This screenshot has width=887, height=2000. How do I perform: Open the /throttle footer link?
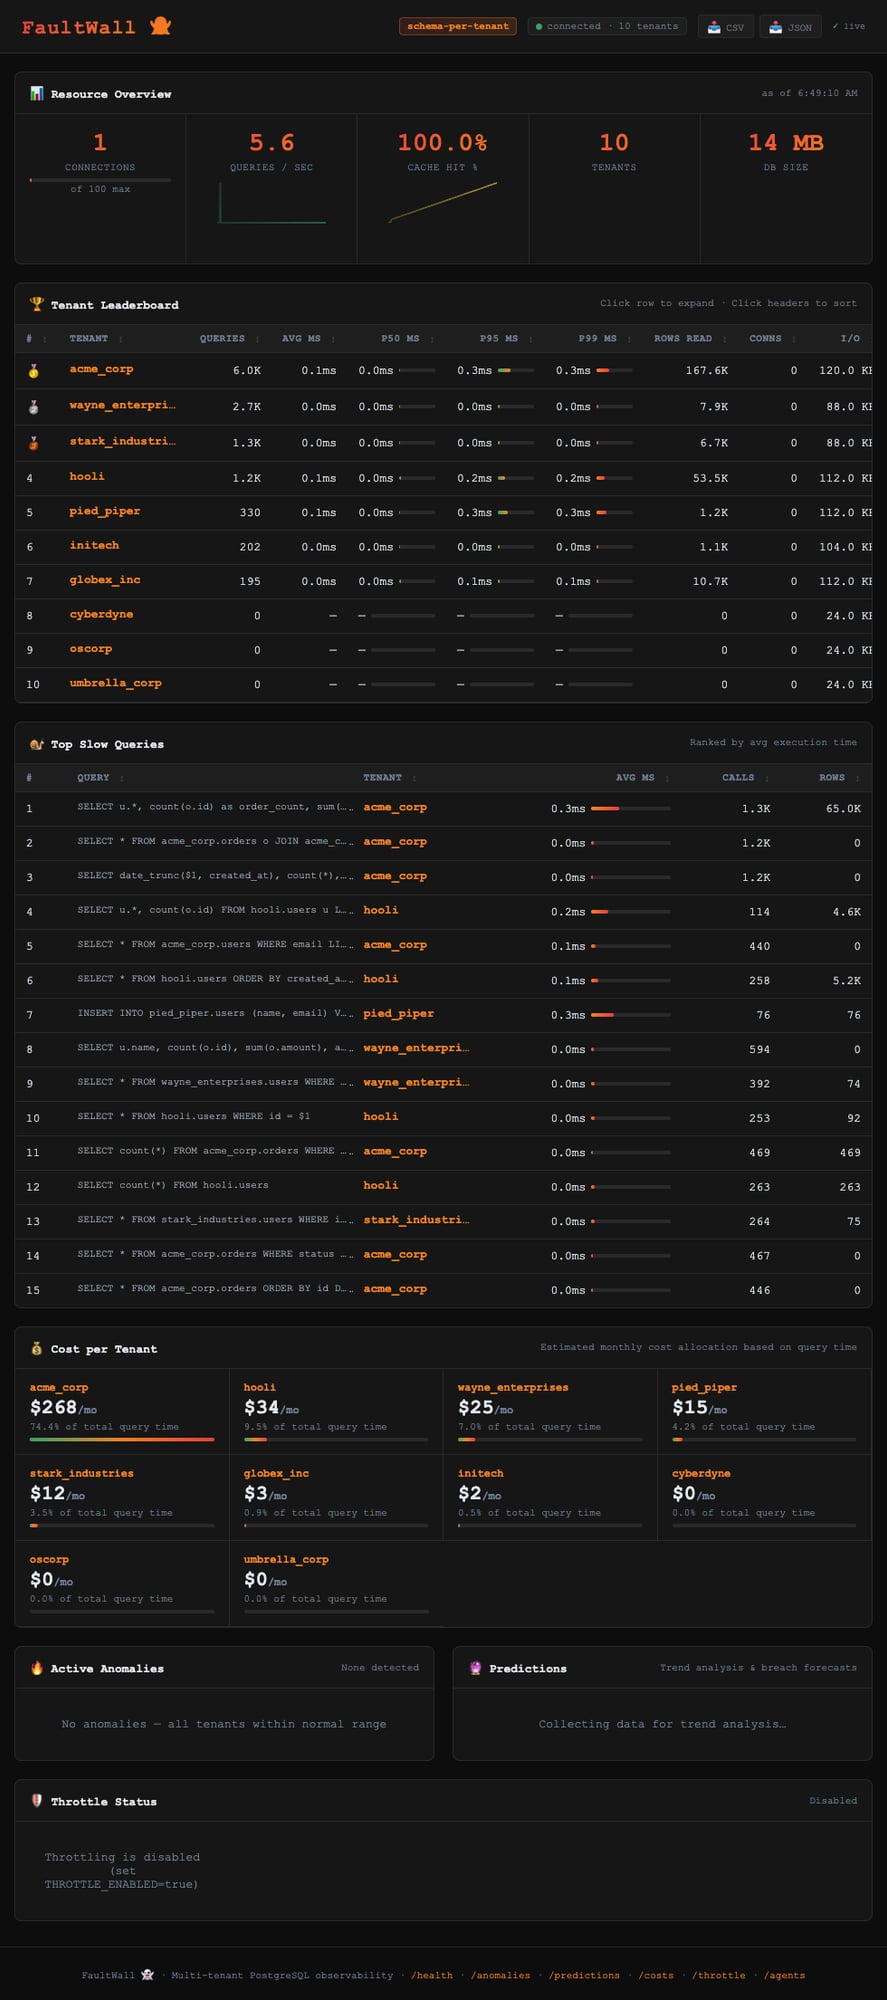(719, 1975)
